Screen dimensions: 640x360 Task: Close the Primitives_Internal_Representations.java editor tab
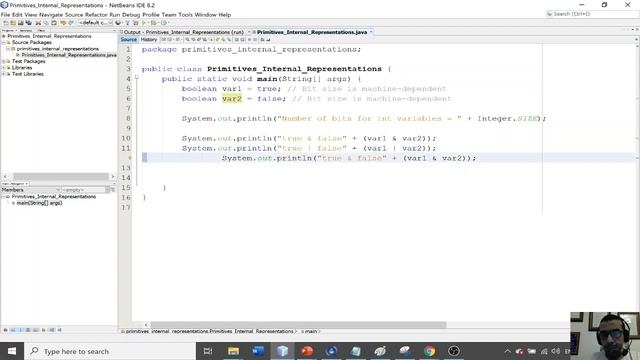coord(371,32)
